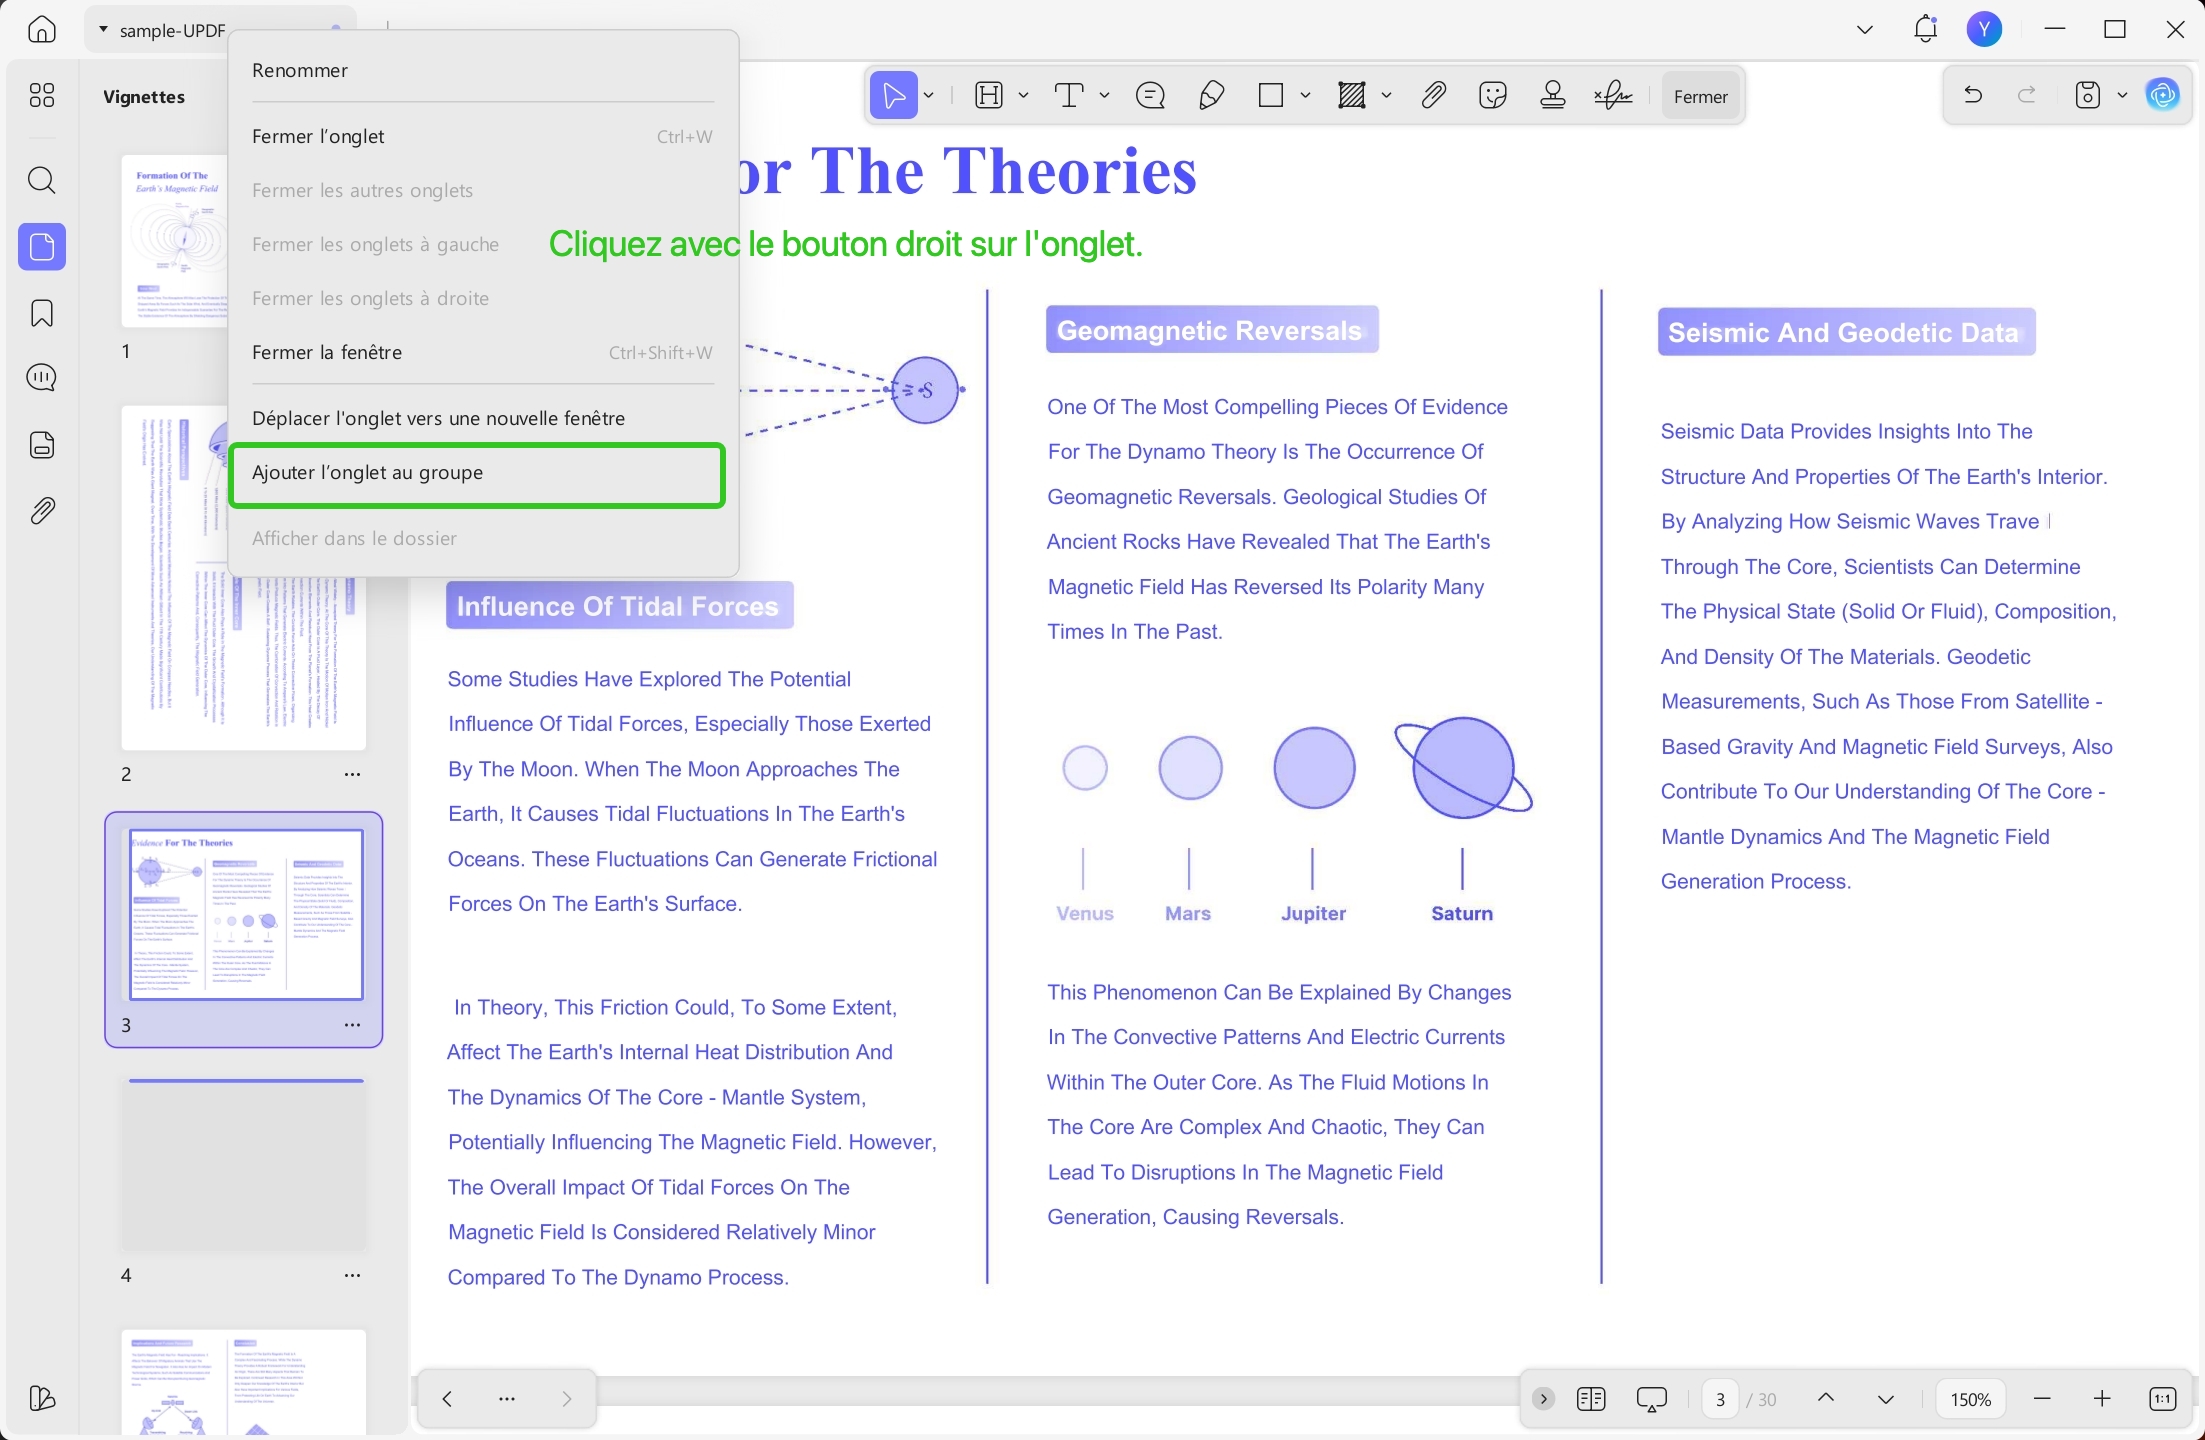Navigate back with left arrow in bottom bar
The image size is (2205, 1440).
pos(447,1399)
